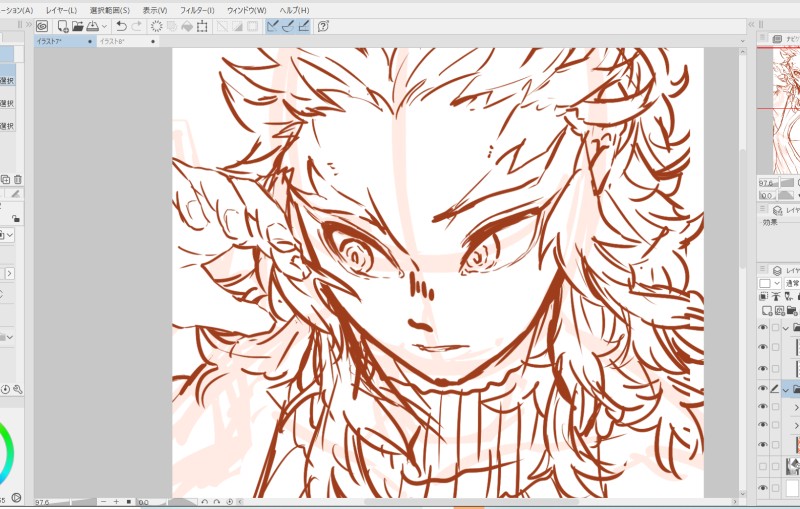Image resolution: width=800 pixels, height=509 pixels.
Task: Open the ヘルプ(H) menu
Action: (294, 10)
